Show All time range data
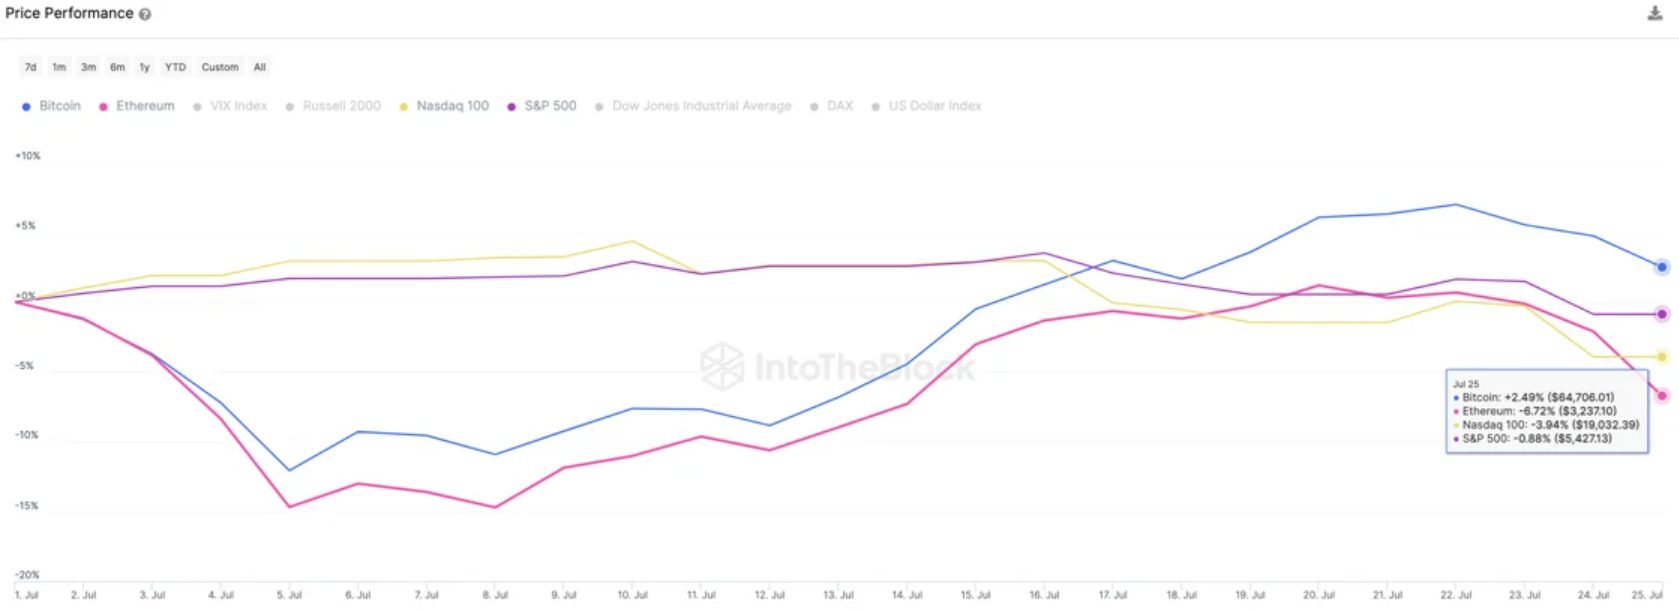Viewport: 1679px width, 611px height. click(x=260, y=67)
